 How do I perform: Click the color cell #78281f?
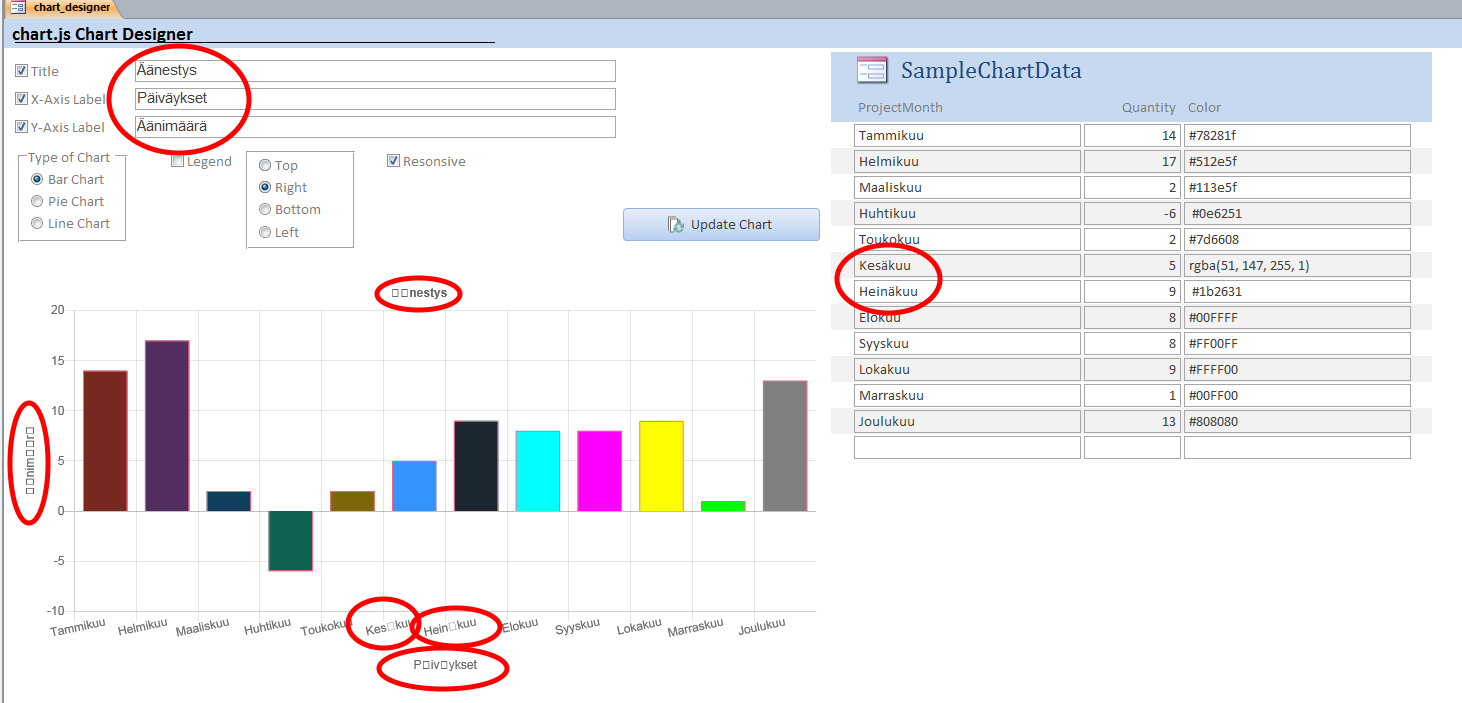[x=1297, y=135]
